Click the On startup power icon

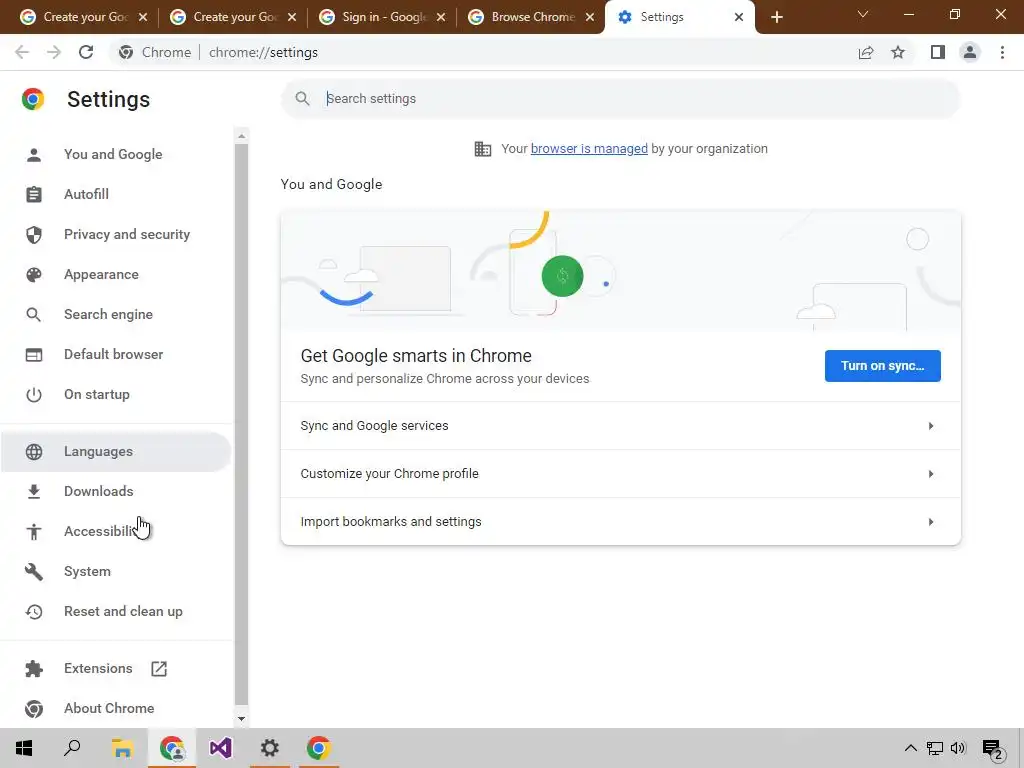click(33, 394)
